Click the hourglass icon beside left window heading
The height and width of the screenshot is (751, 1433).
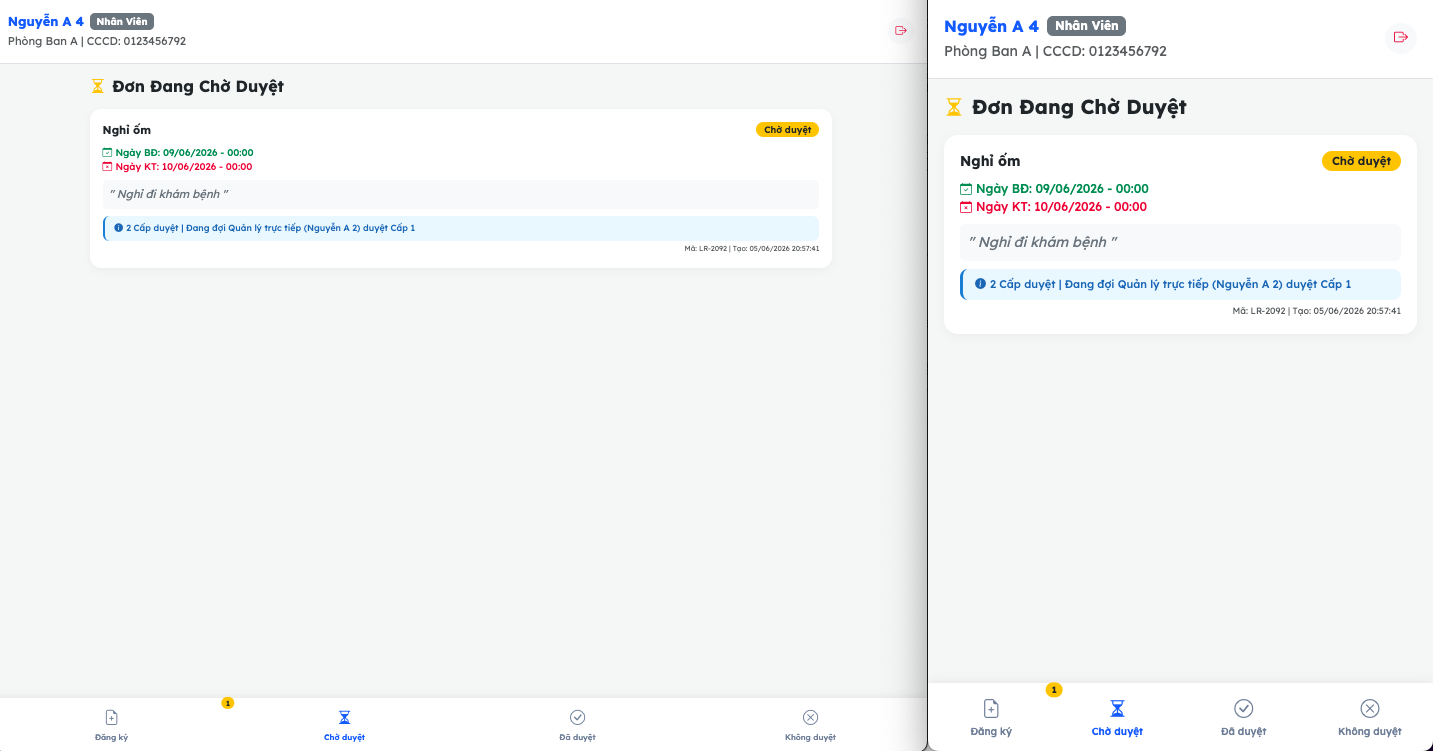pos(98,87)
